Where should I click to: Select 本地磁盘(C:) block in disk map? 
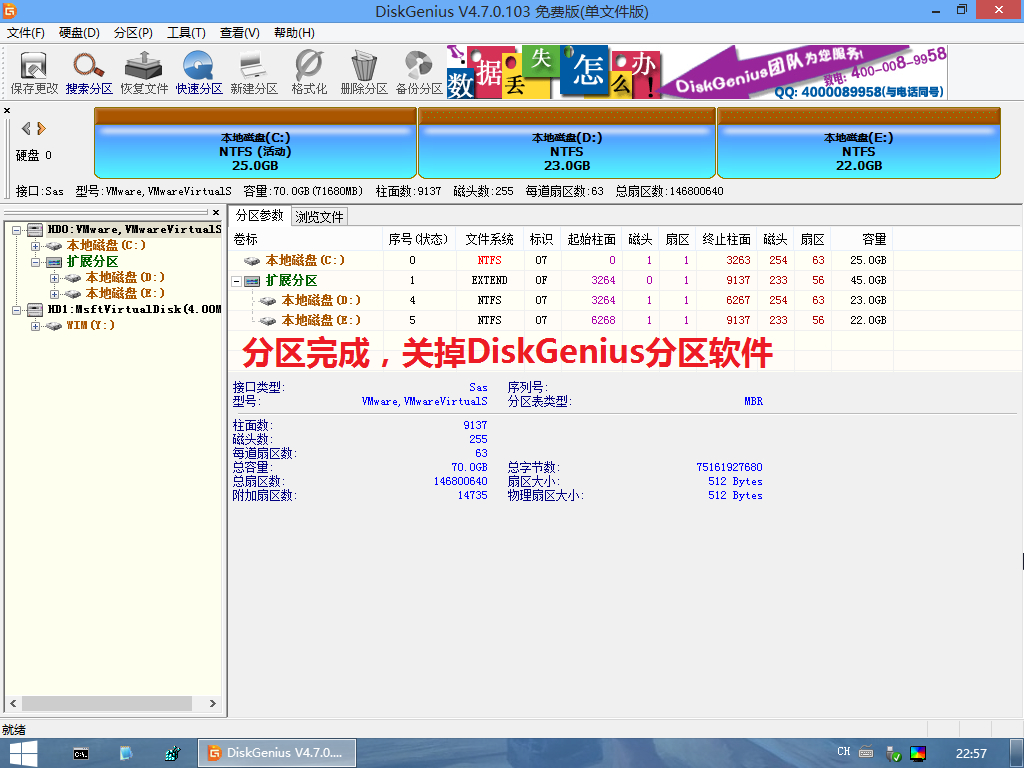click(x=255, y=143)
